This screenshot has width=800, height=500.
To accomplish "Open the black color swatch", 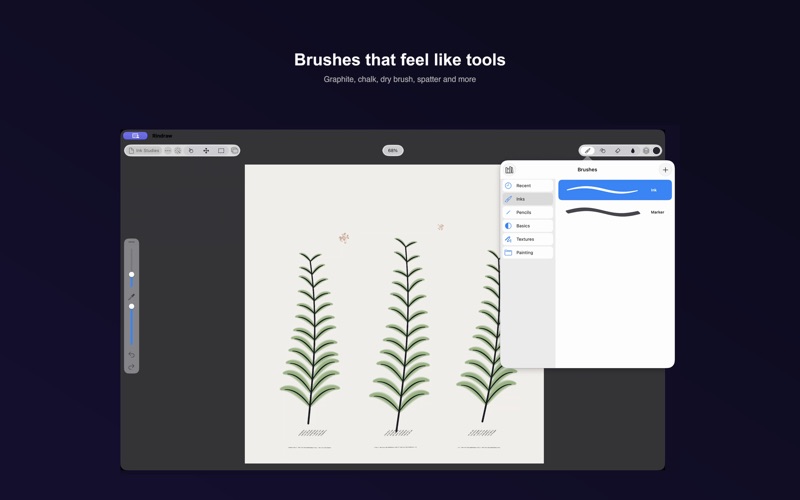I will click(657, 151).
